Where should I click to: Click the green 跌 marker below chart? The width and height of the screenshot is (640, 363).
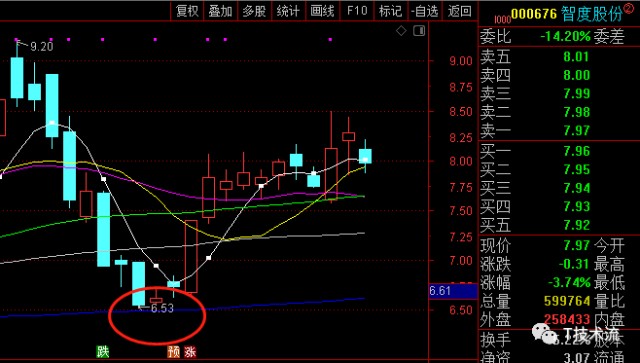(x=102, y=351)
